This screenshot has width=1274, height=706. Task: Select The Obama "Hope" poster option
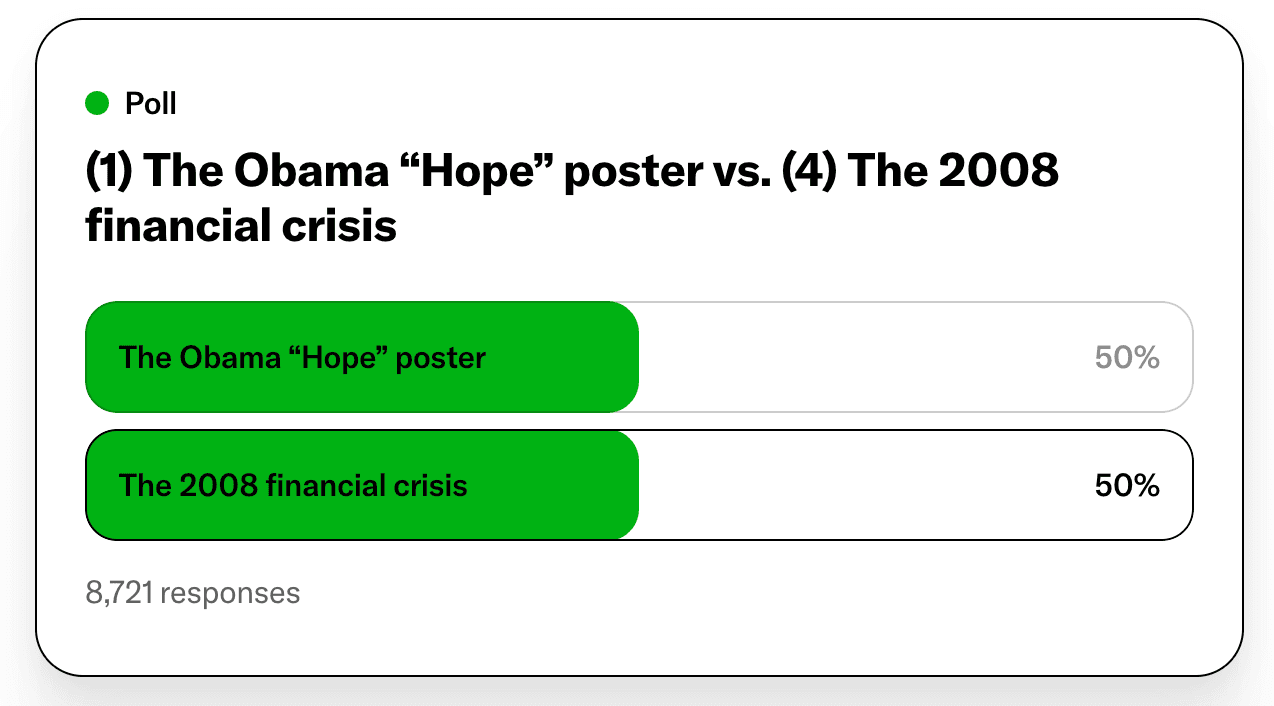click(x=639, y=357)
